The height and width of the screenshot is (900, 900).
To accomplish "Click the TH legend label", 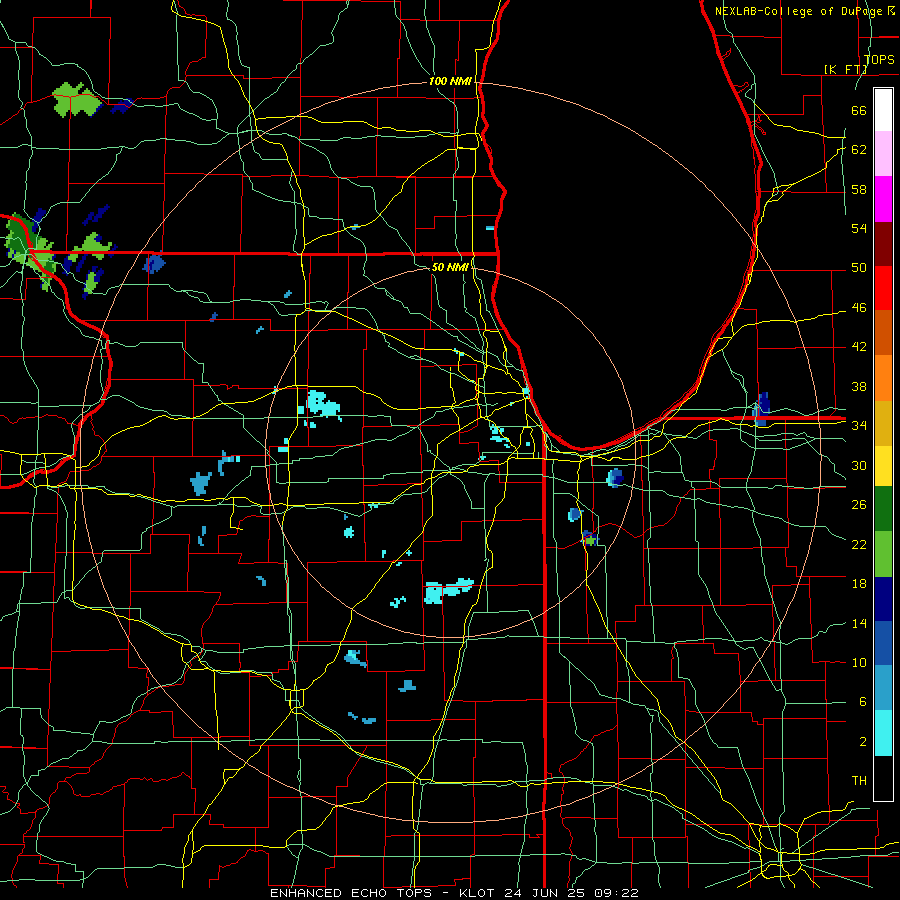I will (859, 781).
